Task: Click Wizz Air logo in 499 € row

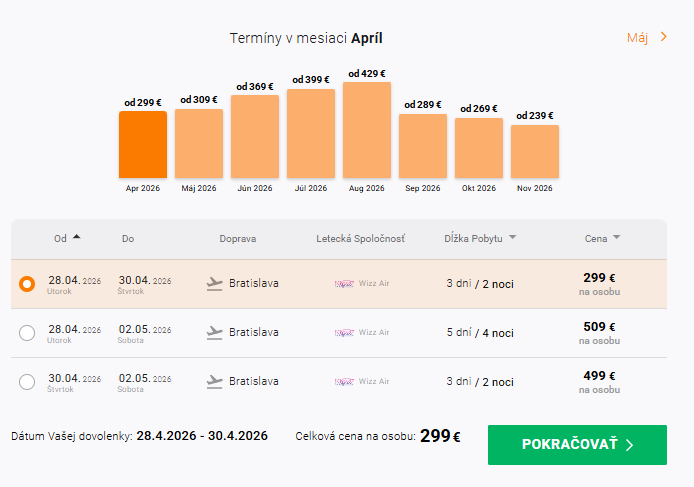Action: 345,381
